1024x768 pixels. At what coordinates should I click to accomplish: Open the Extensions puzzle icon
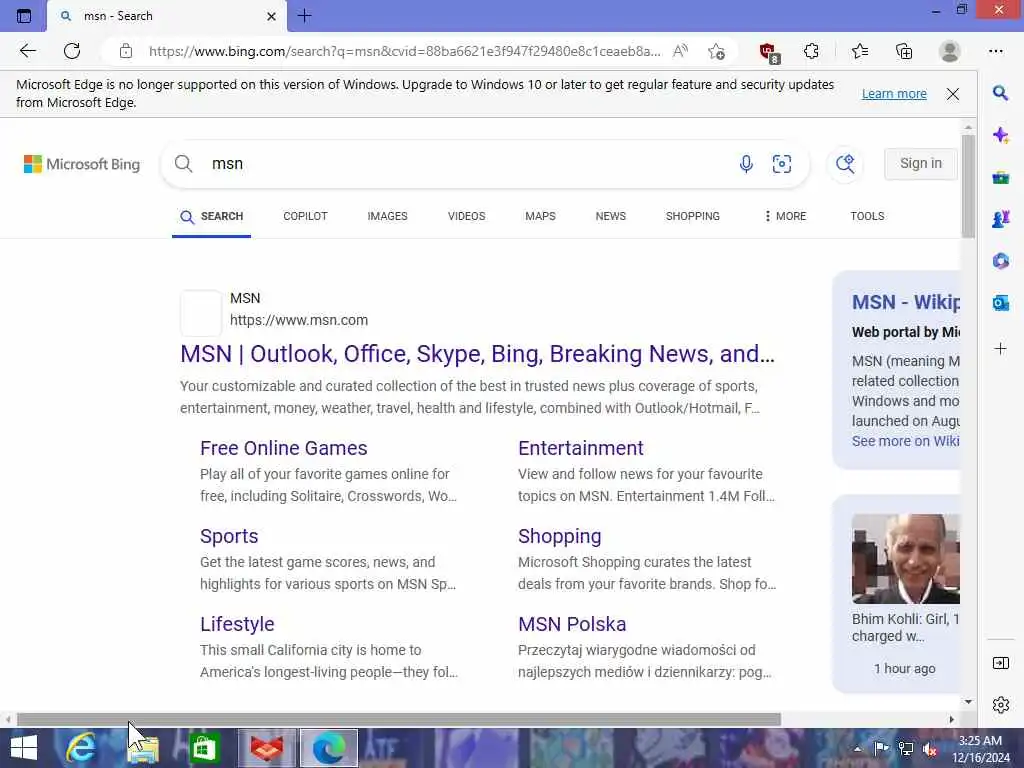coord(811,51)
